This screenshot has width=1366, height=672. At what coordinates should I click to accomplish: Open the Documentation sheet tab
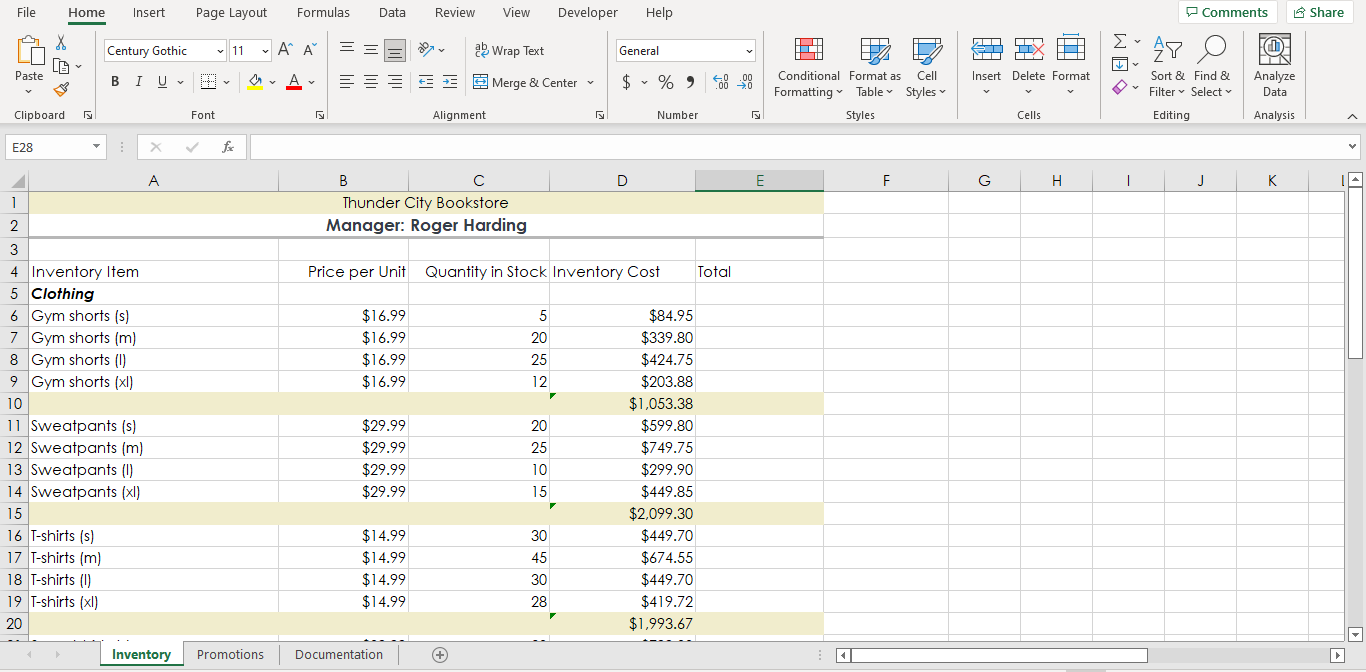click(x=339, y=655)
